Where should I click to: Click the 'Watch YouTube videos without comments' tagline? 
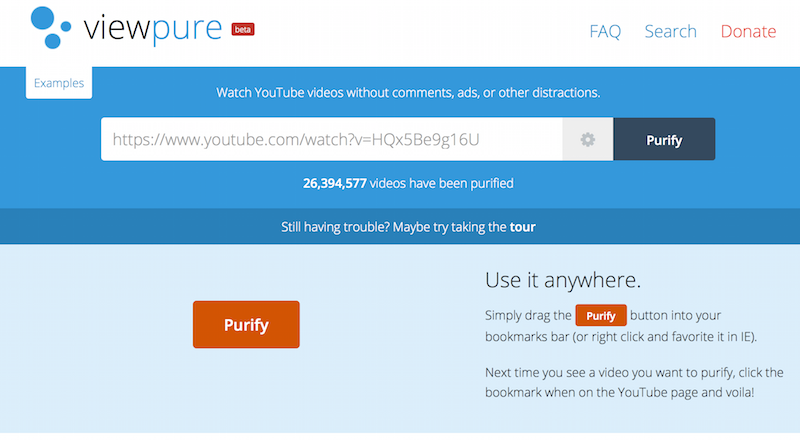(x=408, y=92)
